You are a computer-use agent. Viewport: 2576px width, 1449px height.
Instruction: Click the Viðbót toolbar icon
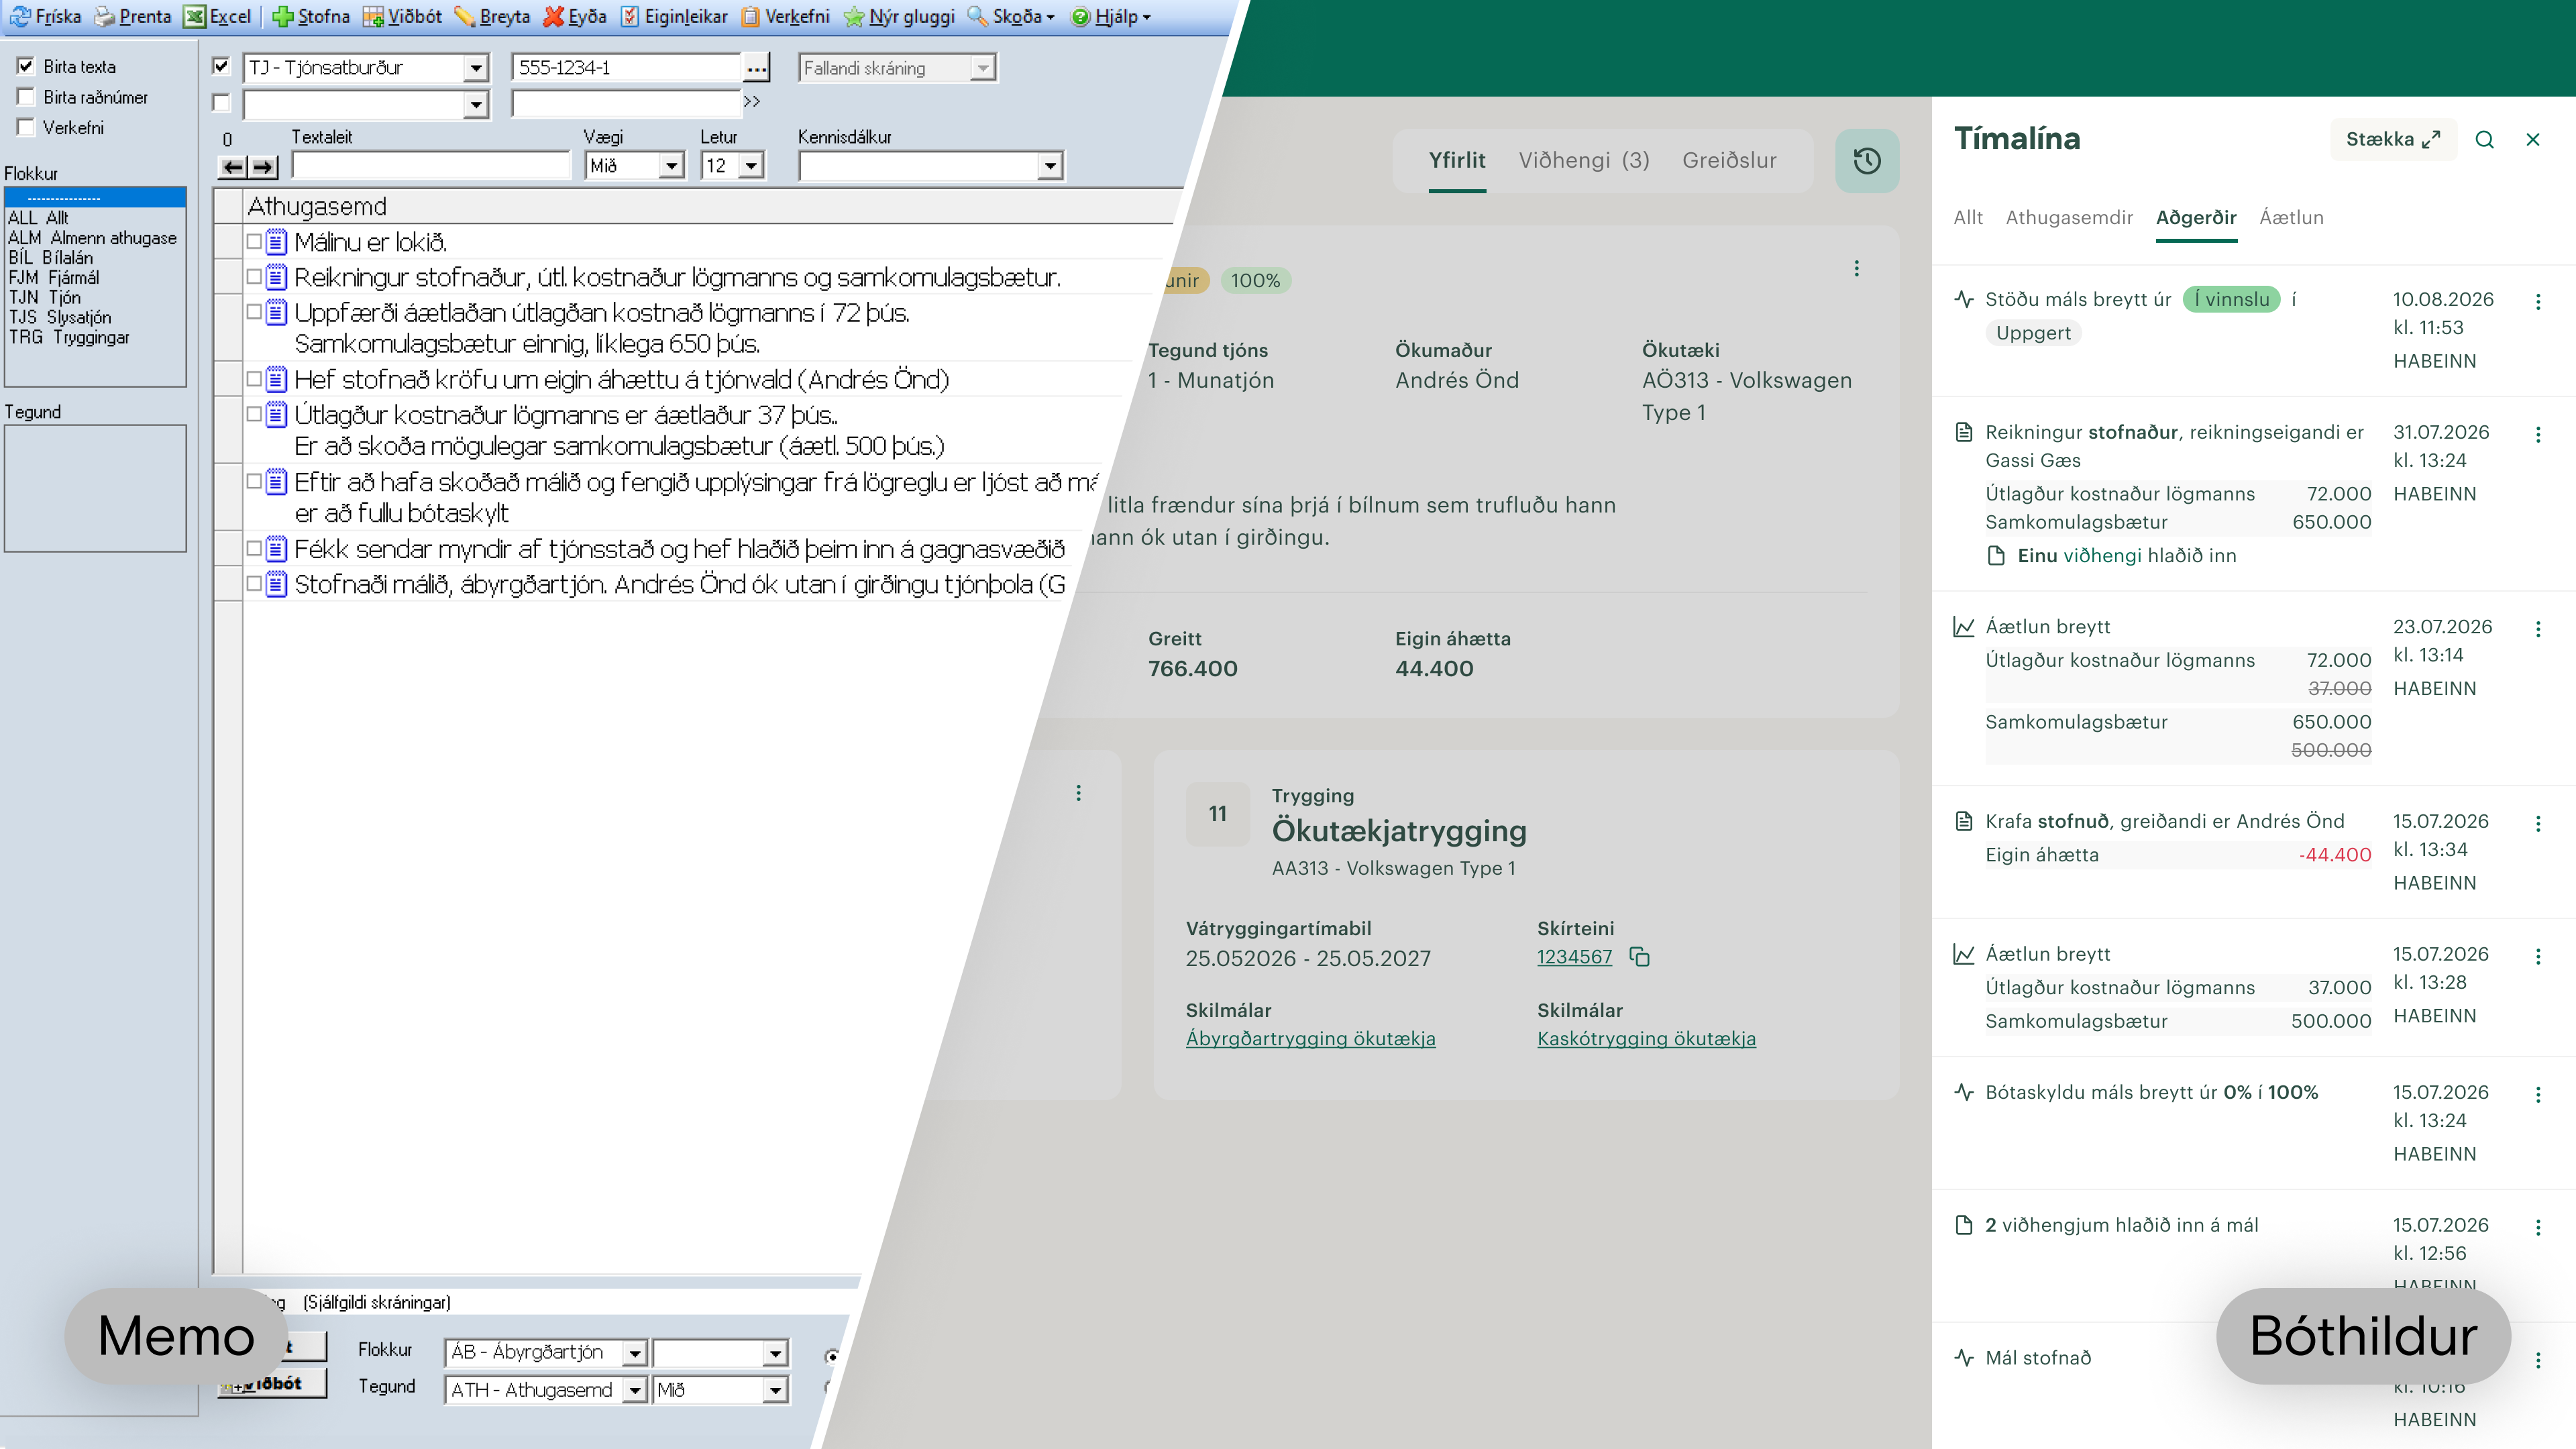pyautogui.click(x=373, y=16)
